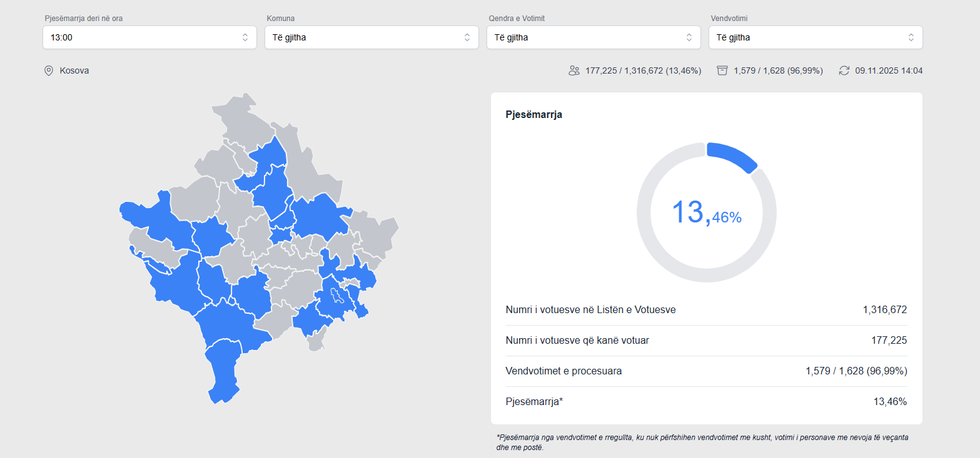This screenshot has height=458, width=980.
Task: Expand the Qendra e Votimit dropdown
Action: point(593,37)
